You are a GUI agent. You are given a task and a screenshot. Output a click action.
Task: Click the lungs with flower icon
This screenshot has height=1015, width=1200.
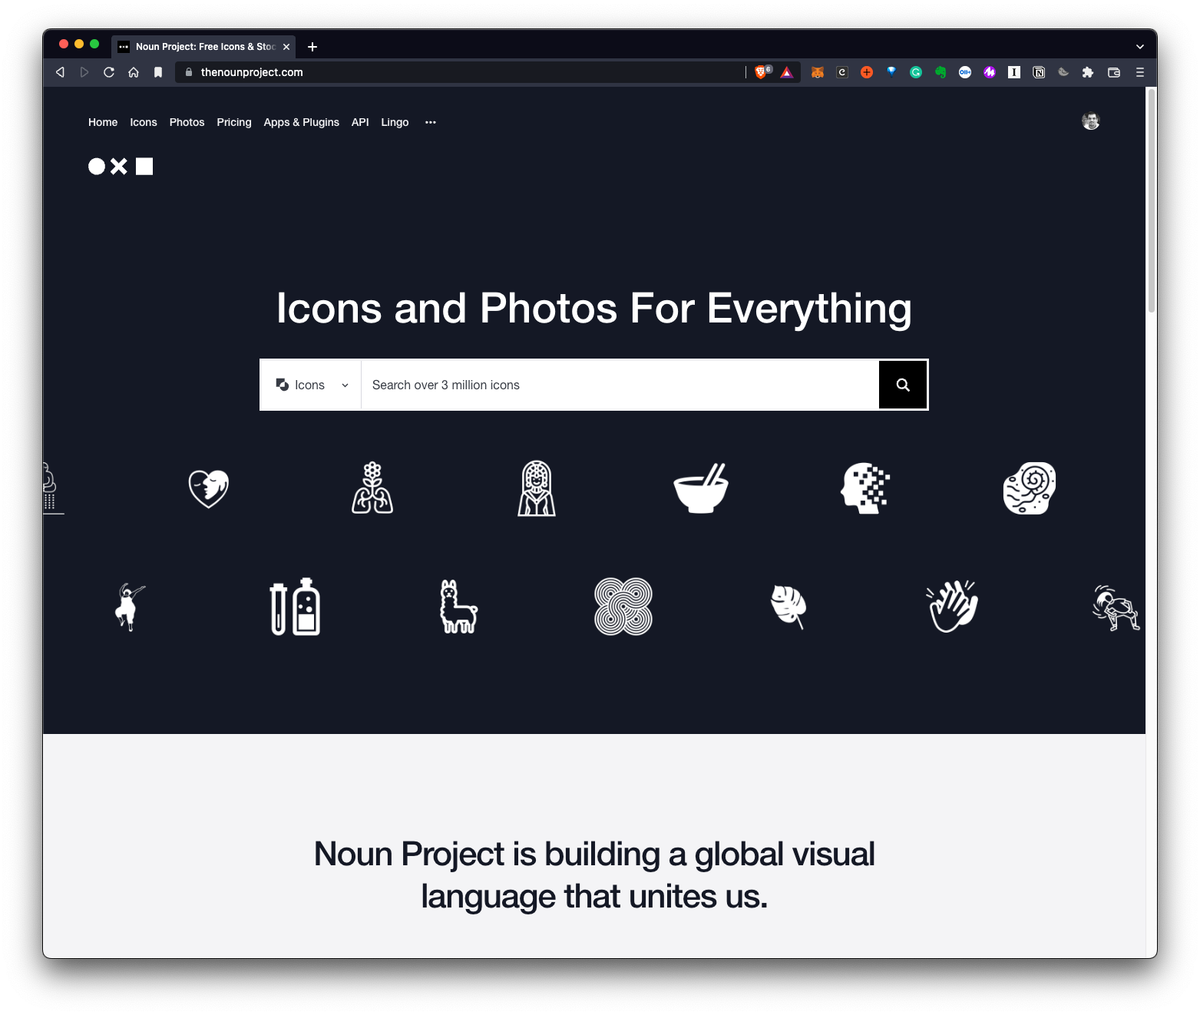click(372, 488)
